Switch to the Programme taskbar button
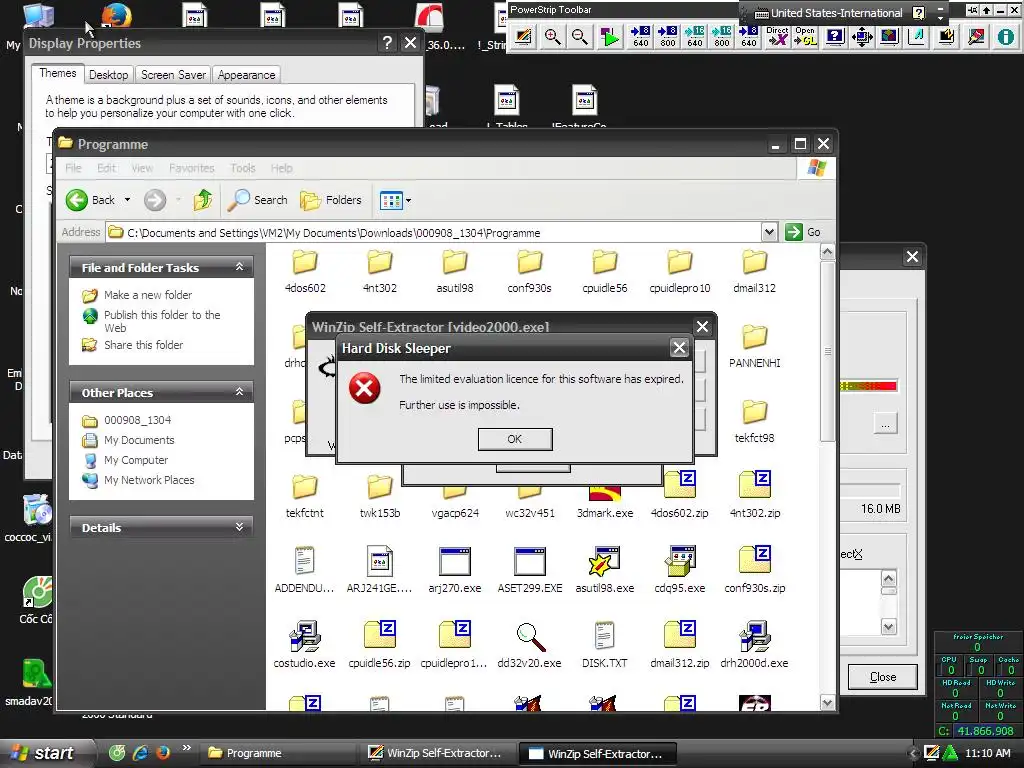 point(278,753)
